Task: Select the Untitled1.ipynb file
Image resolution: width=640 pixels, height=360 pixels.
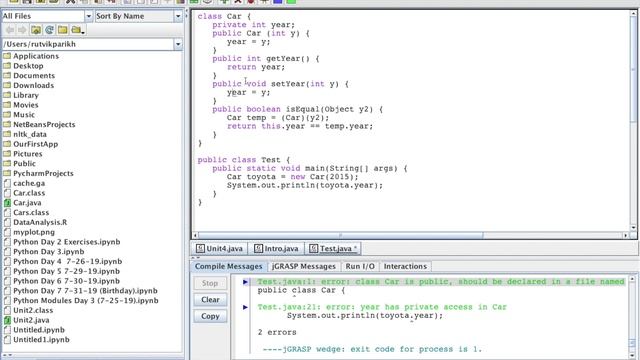Action: pyautogui.click(x=41, y=340)
